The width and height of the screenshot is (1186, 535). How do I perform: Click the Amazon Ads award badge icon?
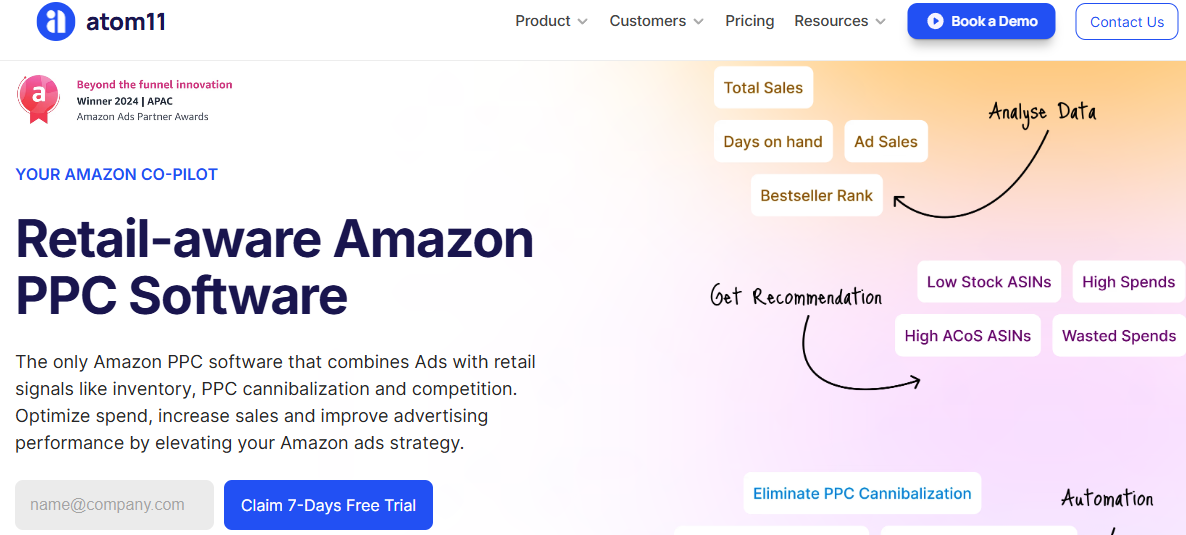point(38,99)
